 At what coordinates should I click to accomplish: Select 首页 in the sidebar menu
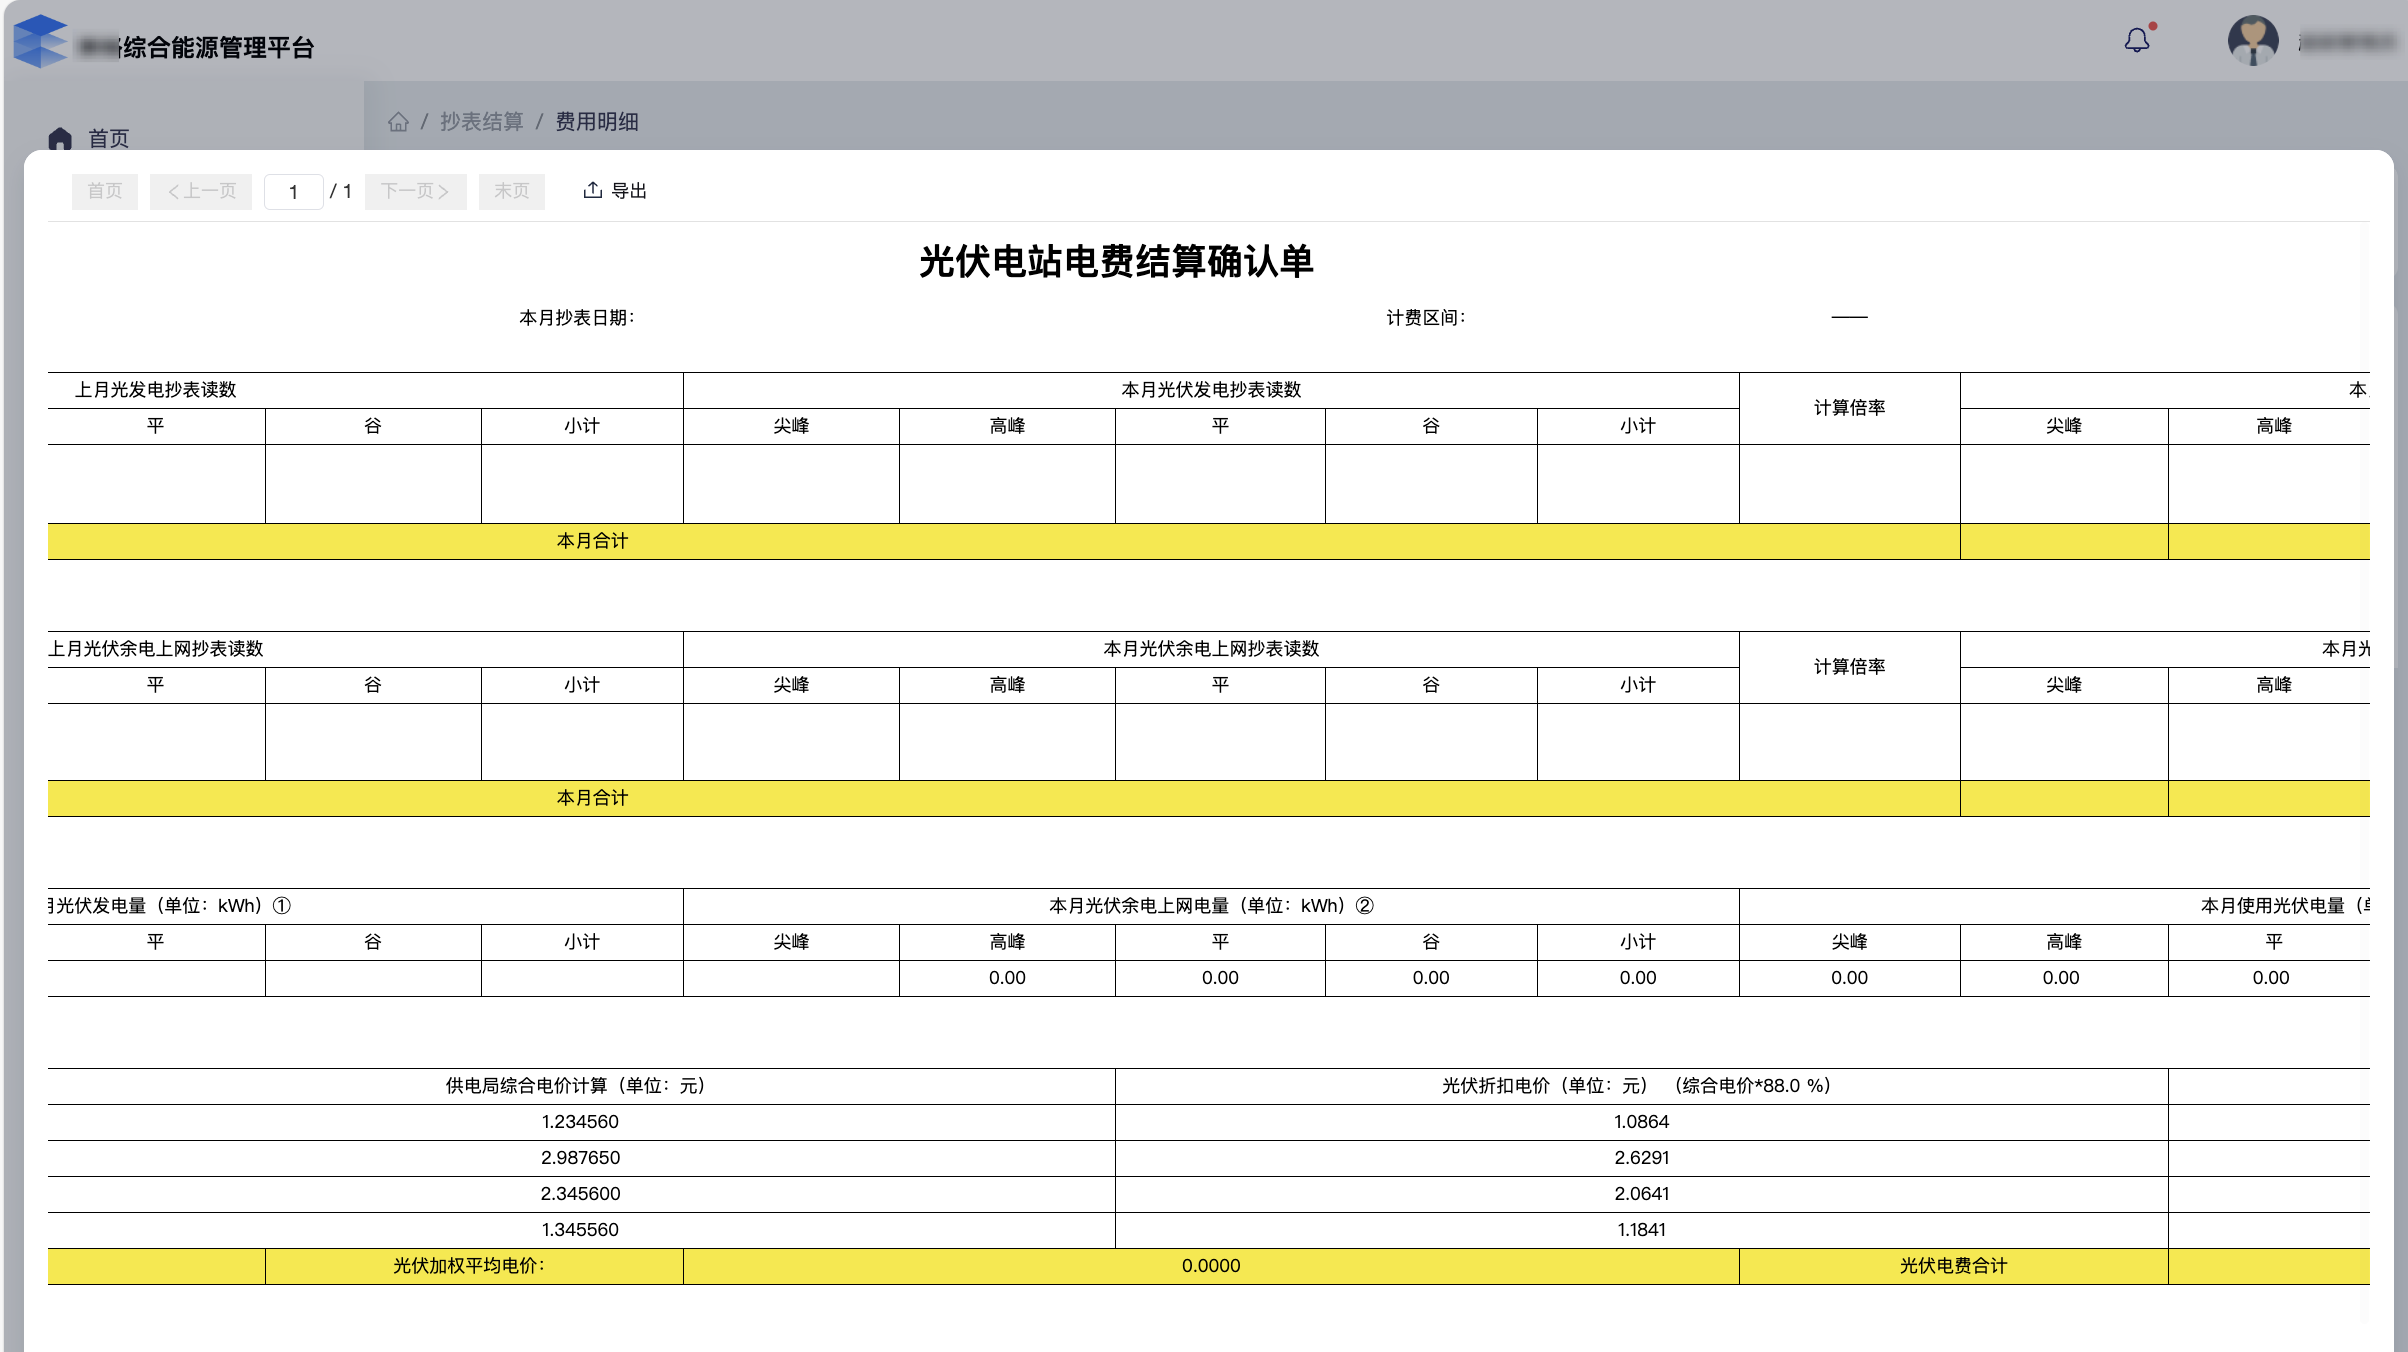(x=109, y=139)
